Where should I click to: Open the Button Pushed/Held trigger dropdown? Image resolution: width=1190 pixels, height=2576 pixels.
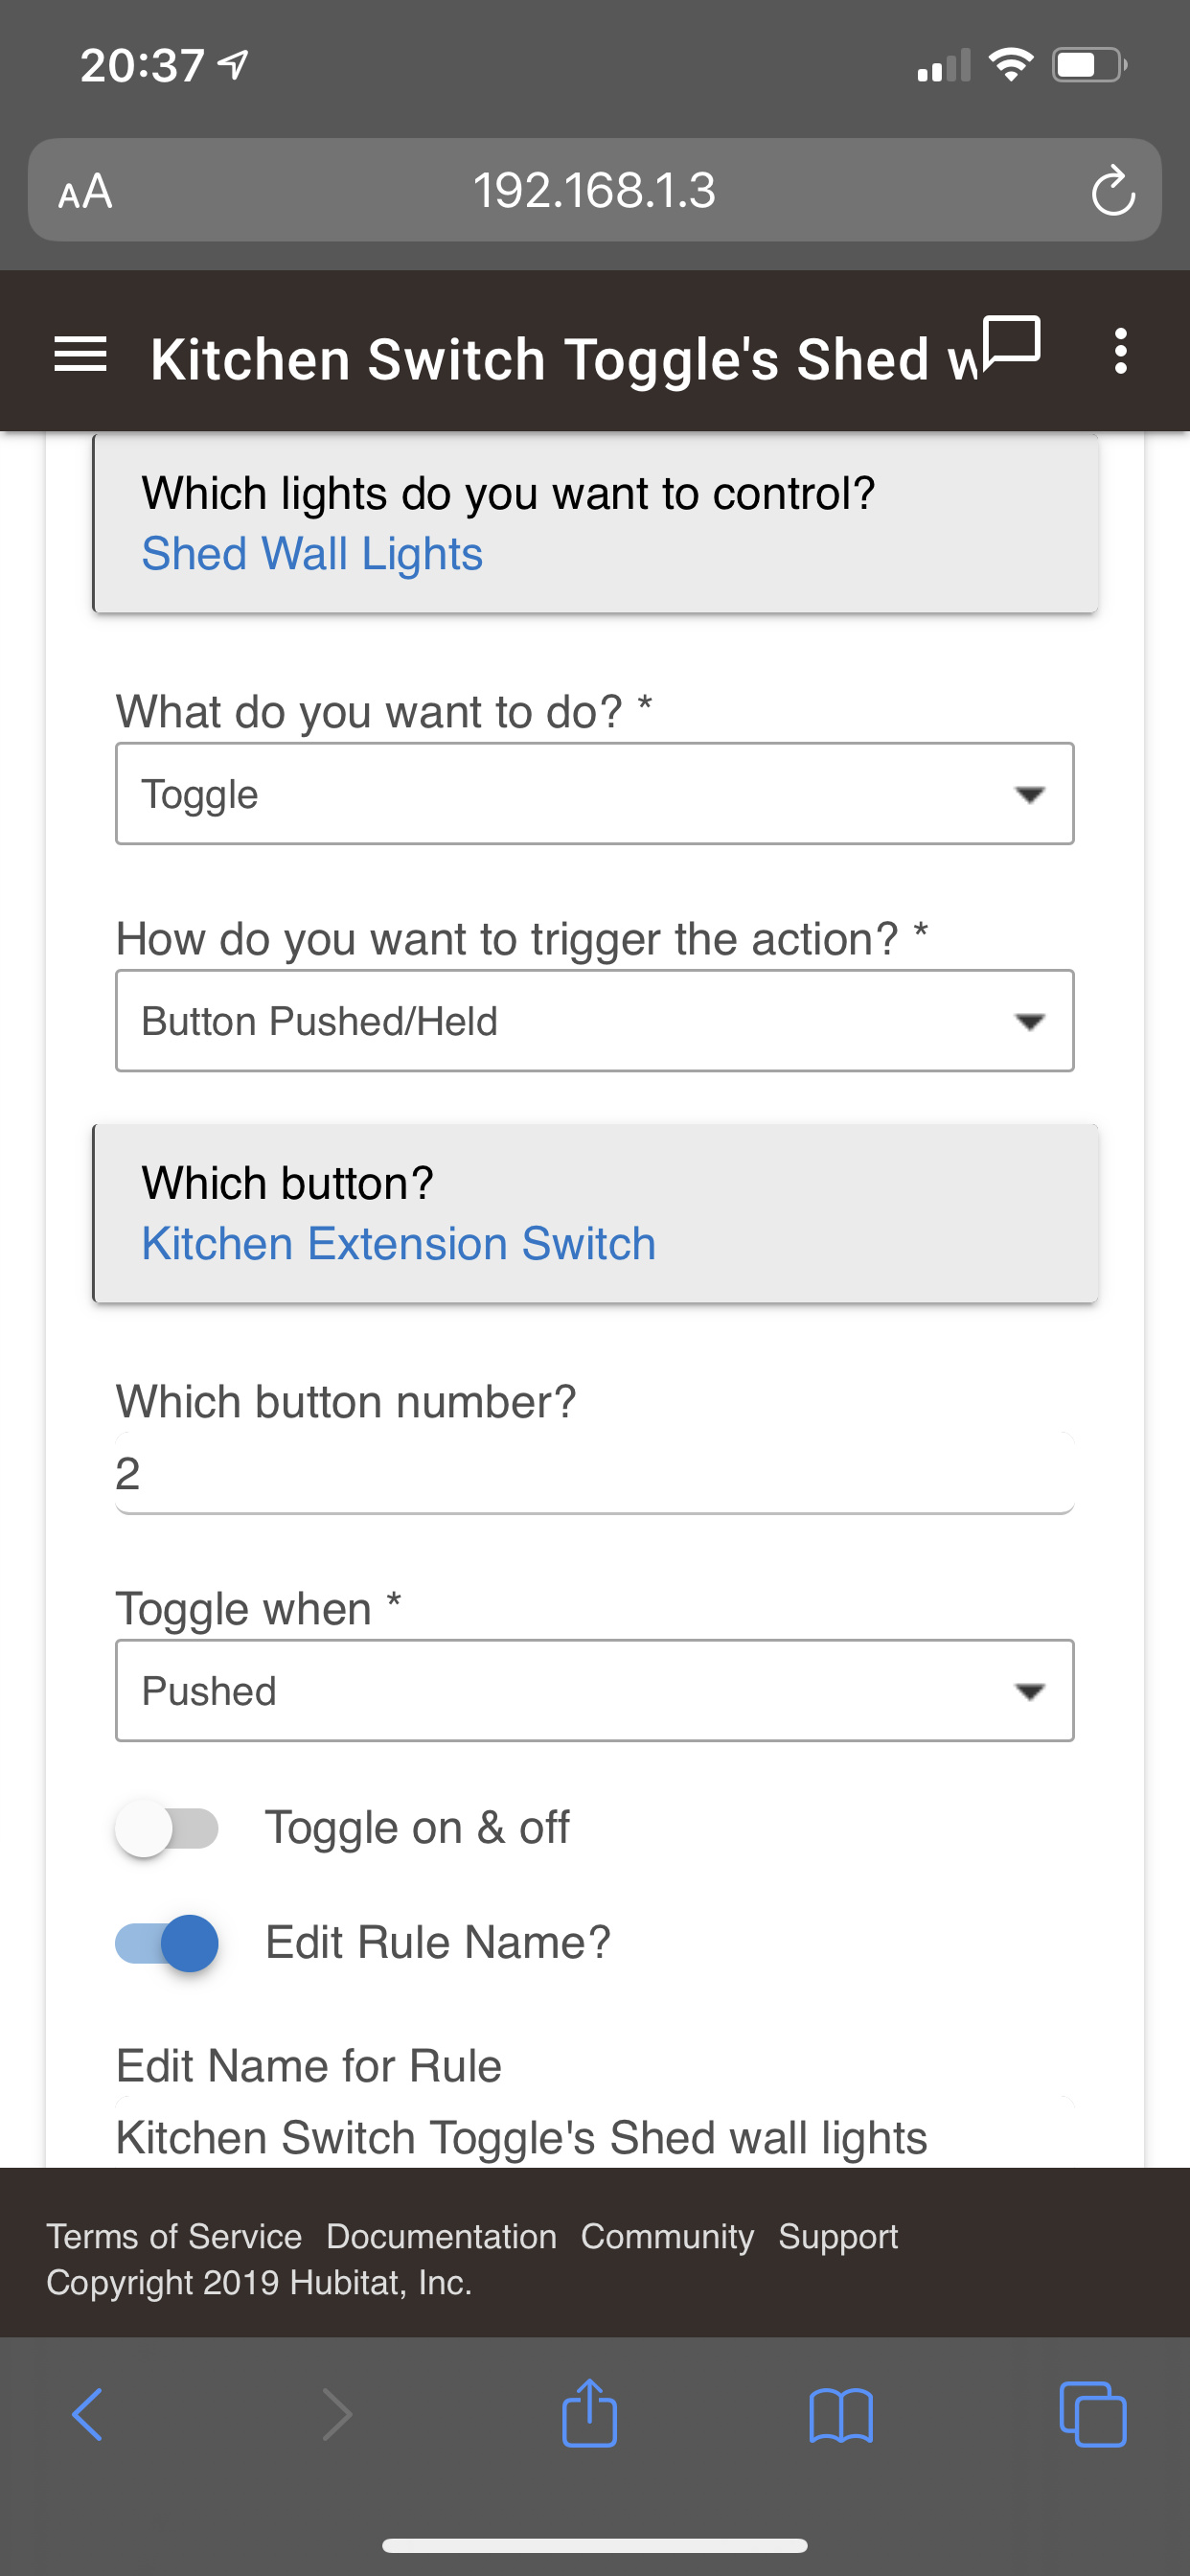click(595, 1021)
